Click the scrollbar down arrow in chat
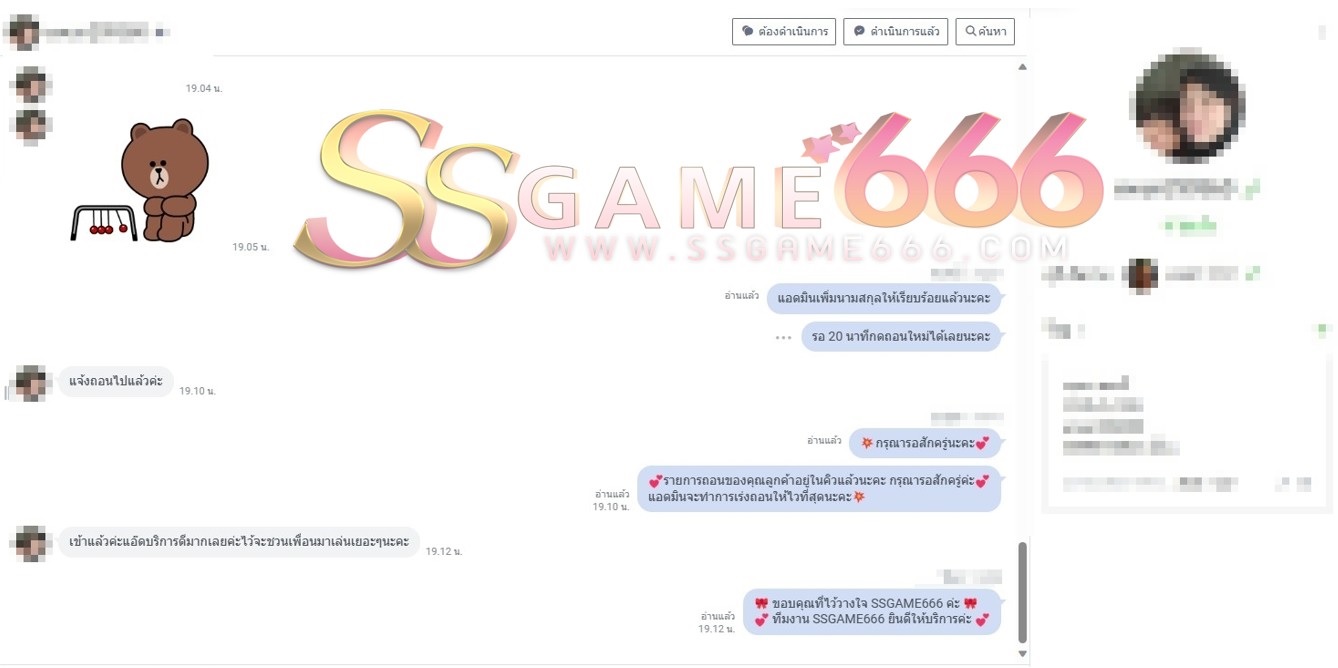Image resolution: width=1338 pixels, height=668 pixels. tap(1021, 654)
